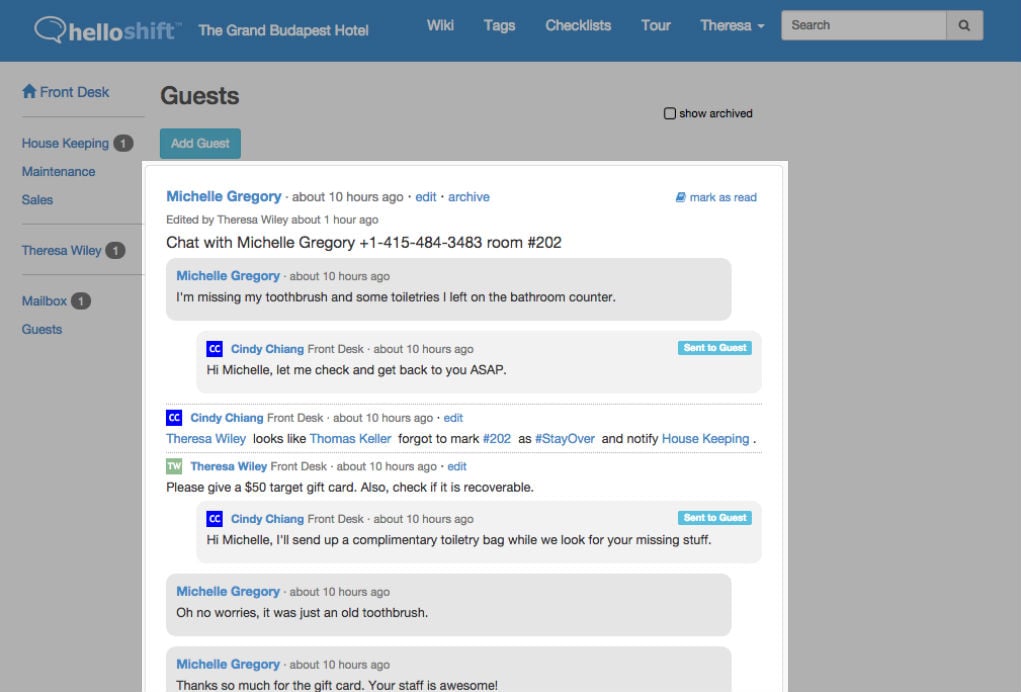Open the Theresa account dropdown
The image size is (1021, 692).
732,25
